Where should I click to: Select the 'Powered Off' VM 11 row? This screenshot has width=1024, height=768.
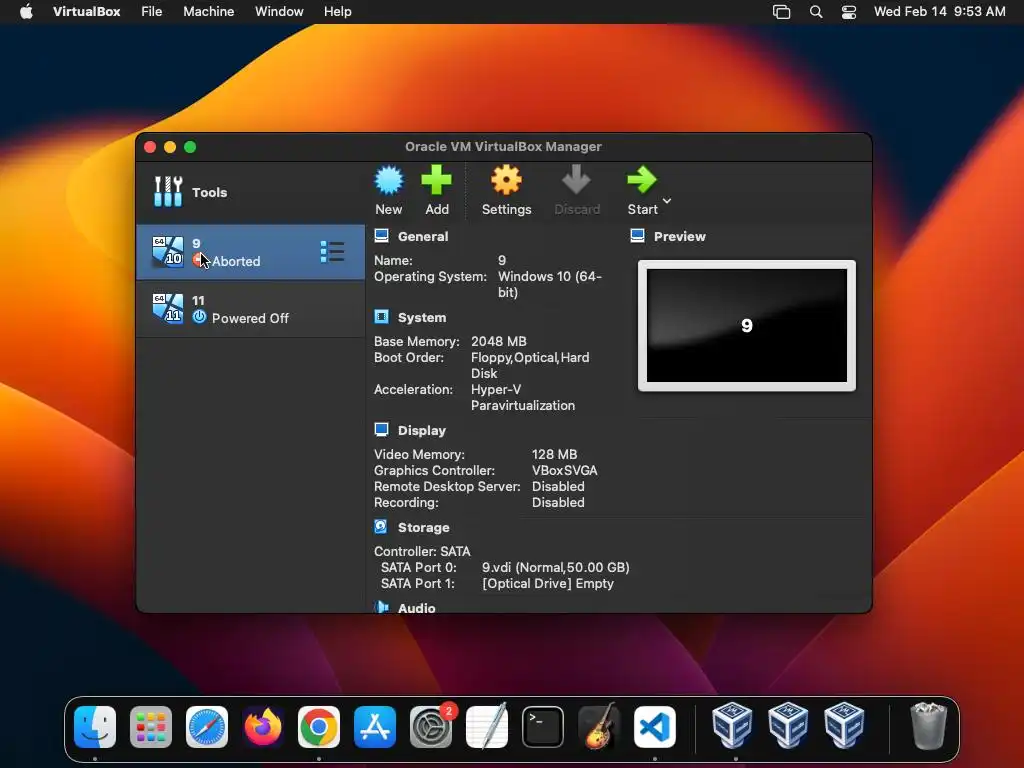point(251,309)
